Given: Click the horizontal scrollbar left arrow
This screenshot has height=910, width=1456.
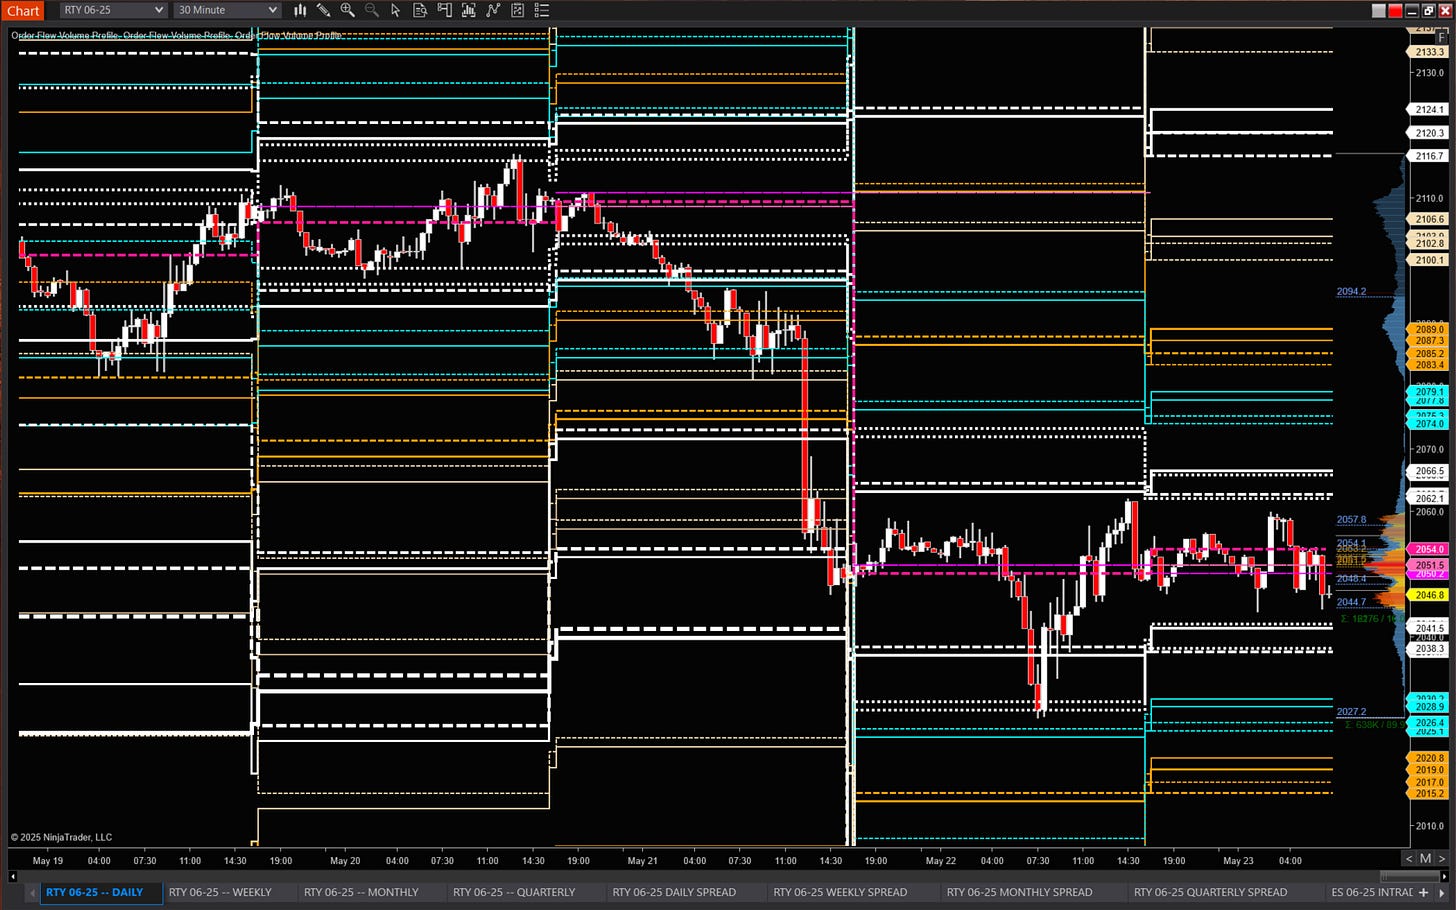Looking at the screenshot, I should (x=13, y=876).
